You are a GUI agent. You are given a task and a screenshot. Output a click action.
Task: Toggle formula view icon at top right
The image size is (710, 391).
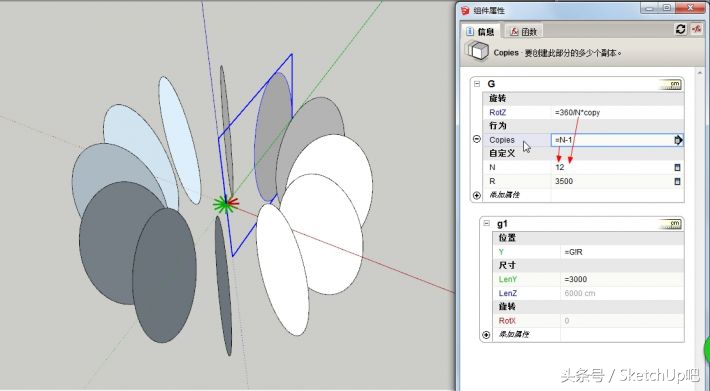pyautogui.click(x=696, y=29)
